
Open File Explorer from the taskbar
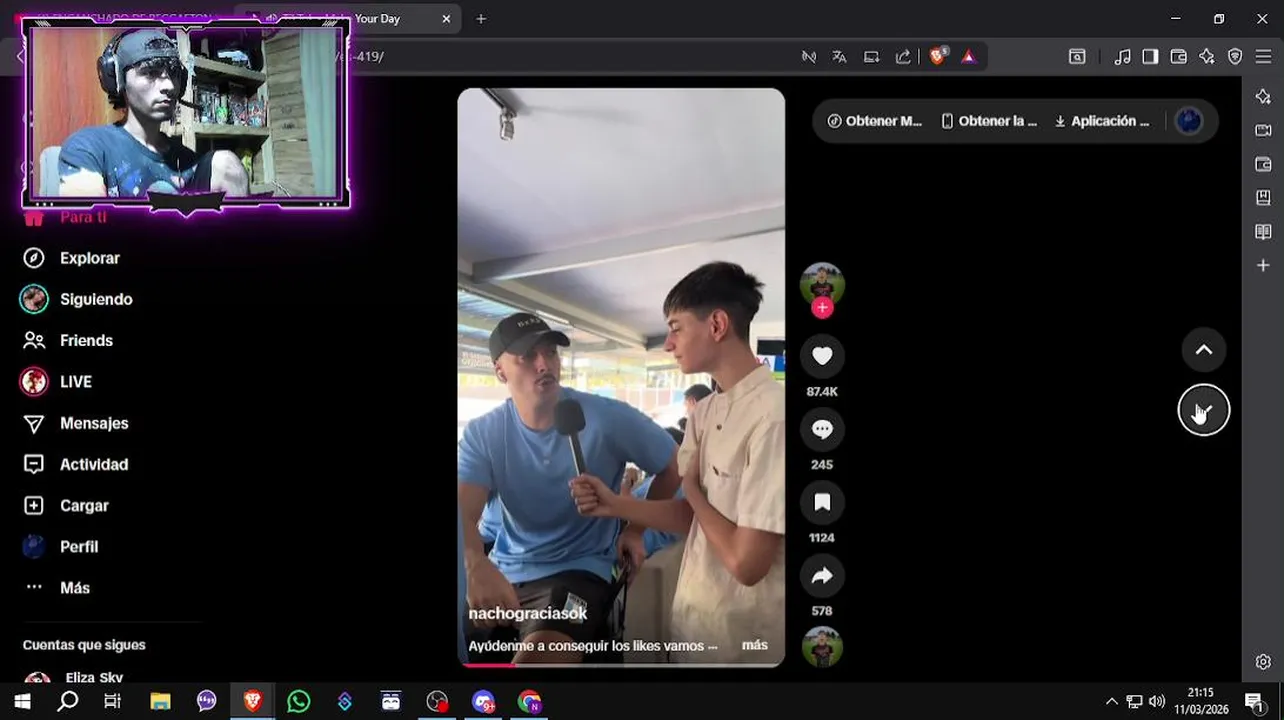160,702
